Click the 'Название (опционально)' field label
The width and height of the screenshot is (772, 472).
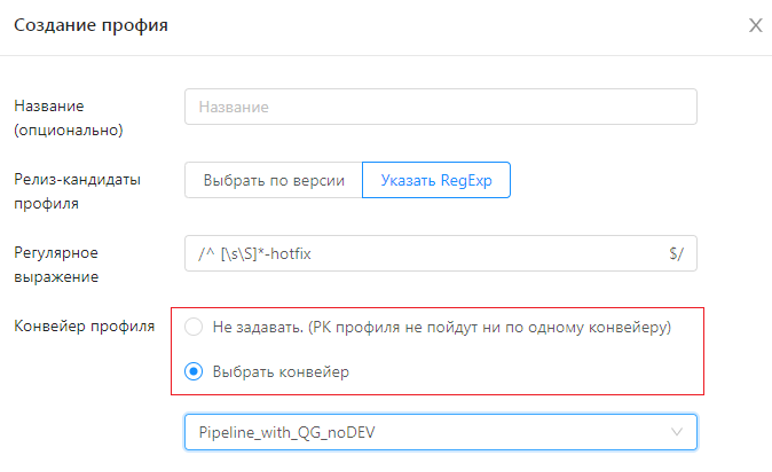[67, 117]
